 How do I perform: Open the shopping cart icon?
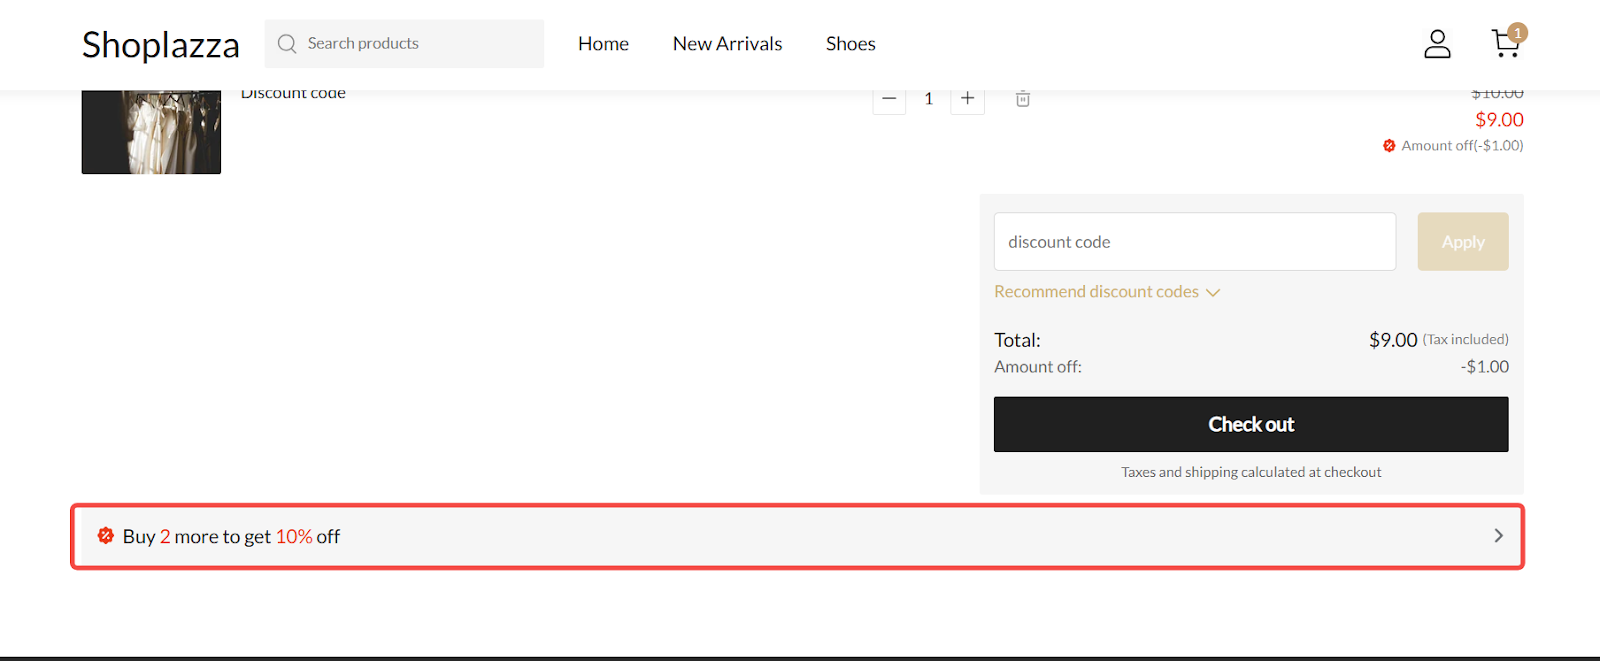pyautogui.click(x=1505, y=43)
